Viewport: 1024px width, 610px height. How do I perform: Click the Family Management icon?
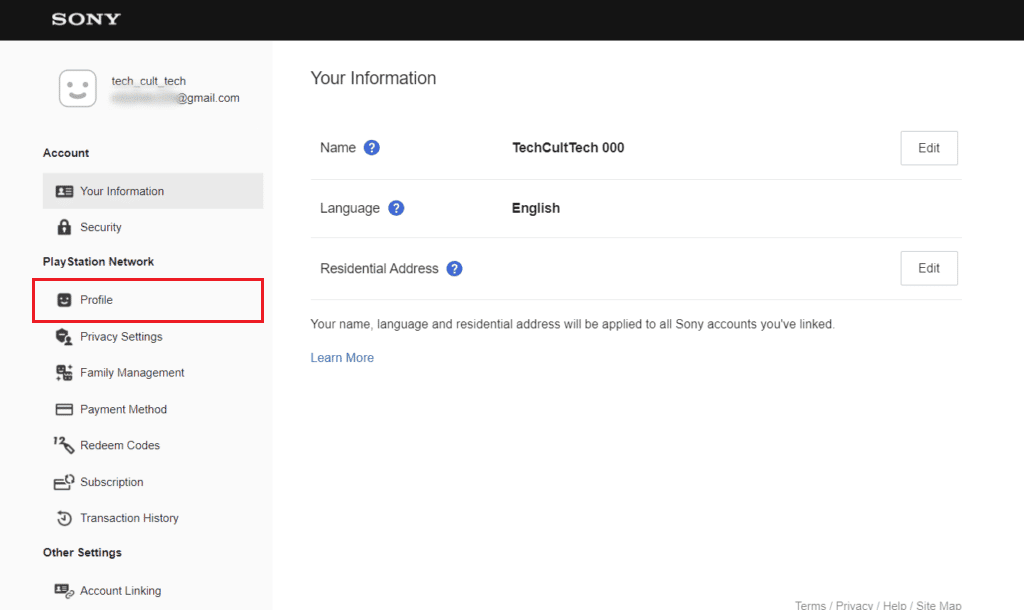64,373
